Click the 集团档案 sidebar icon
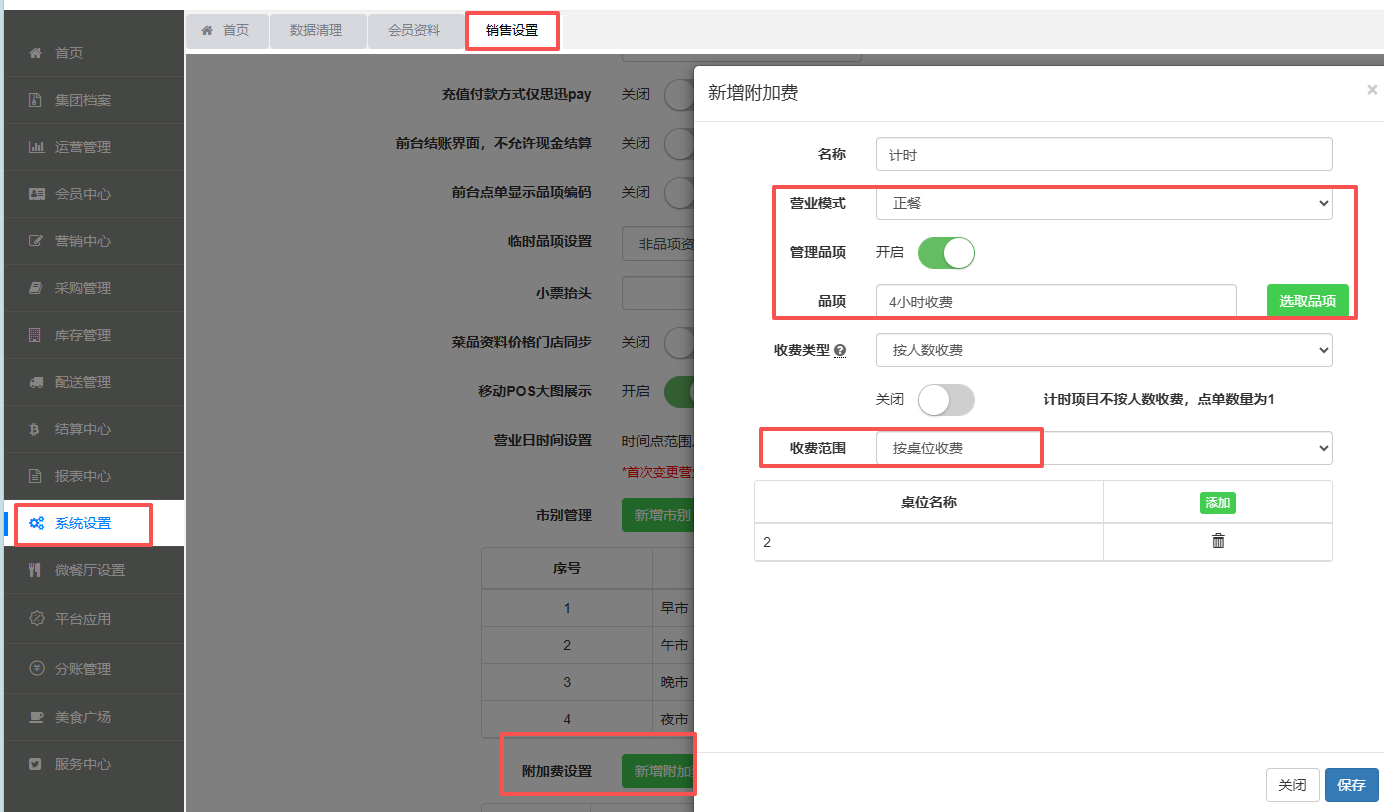This screenshot has width=1384, height=812. (x=36, y=100)
